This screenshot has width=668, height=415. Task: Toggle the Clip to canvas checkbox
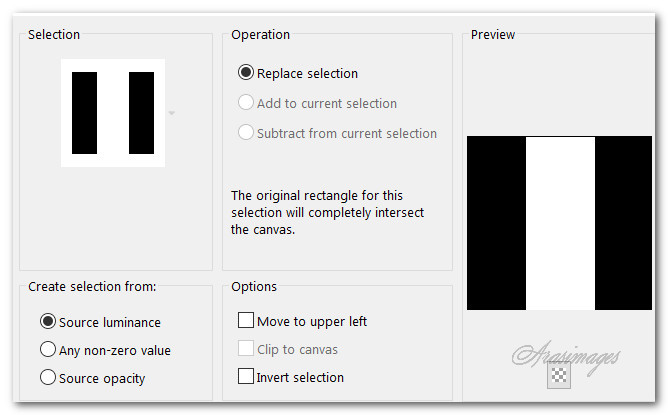246,349
